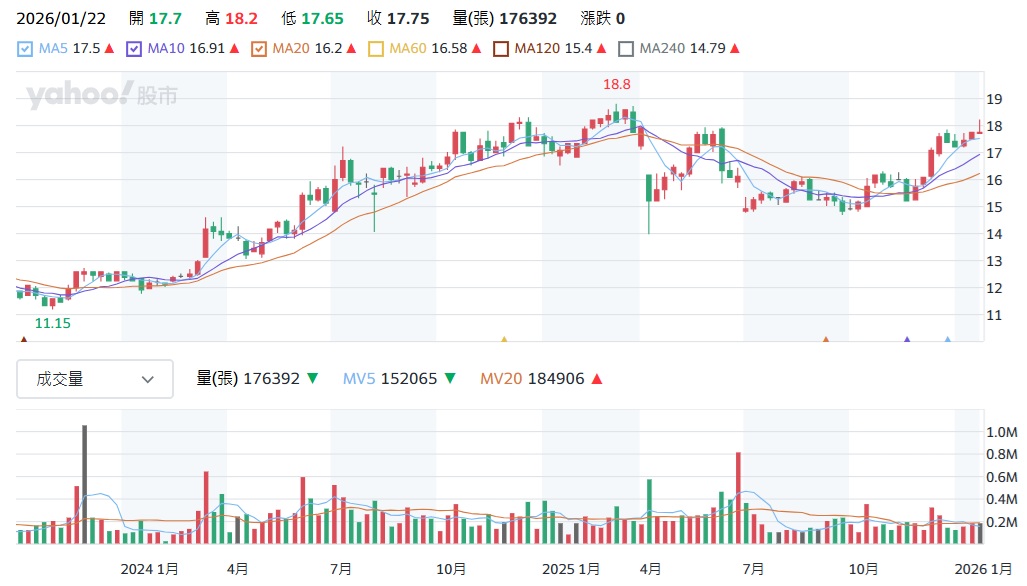Click the green down-arrow beside 量(張) 176392
The image size is (1027, 586).
tap(311, 378)
